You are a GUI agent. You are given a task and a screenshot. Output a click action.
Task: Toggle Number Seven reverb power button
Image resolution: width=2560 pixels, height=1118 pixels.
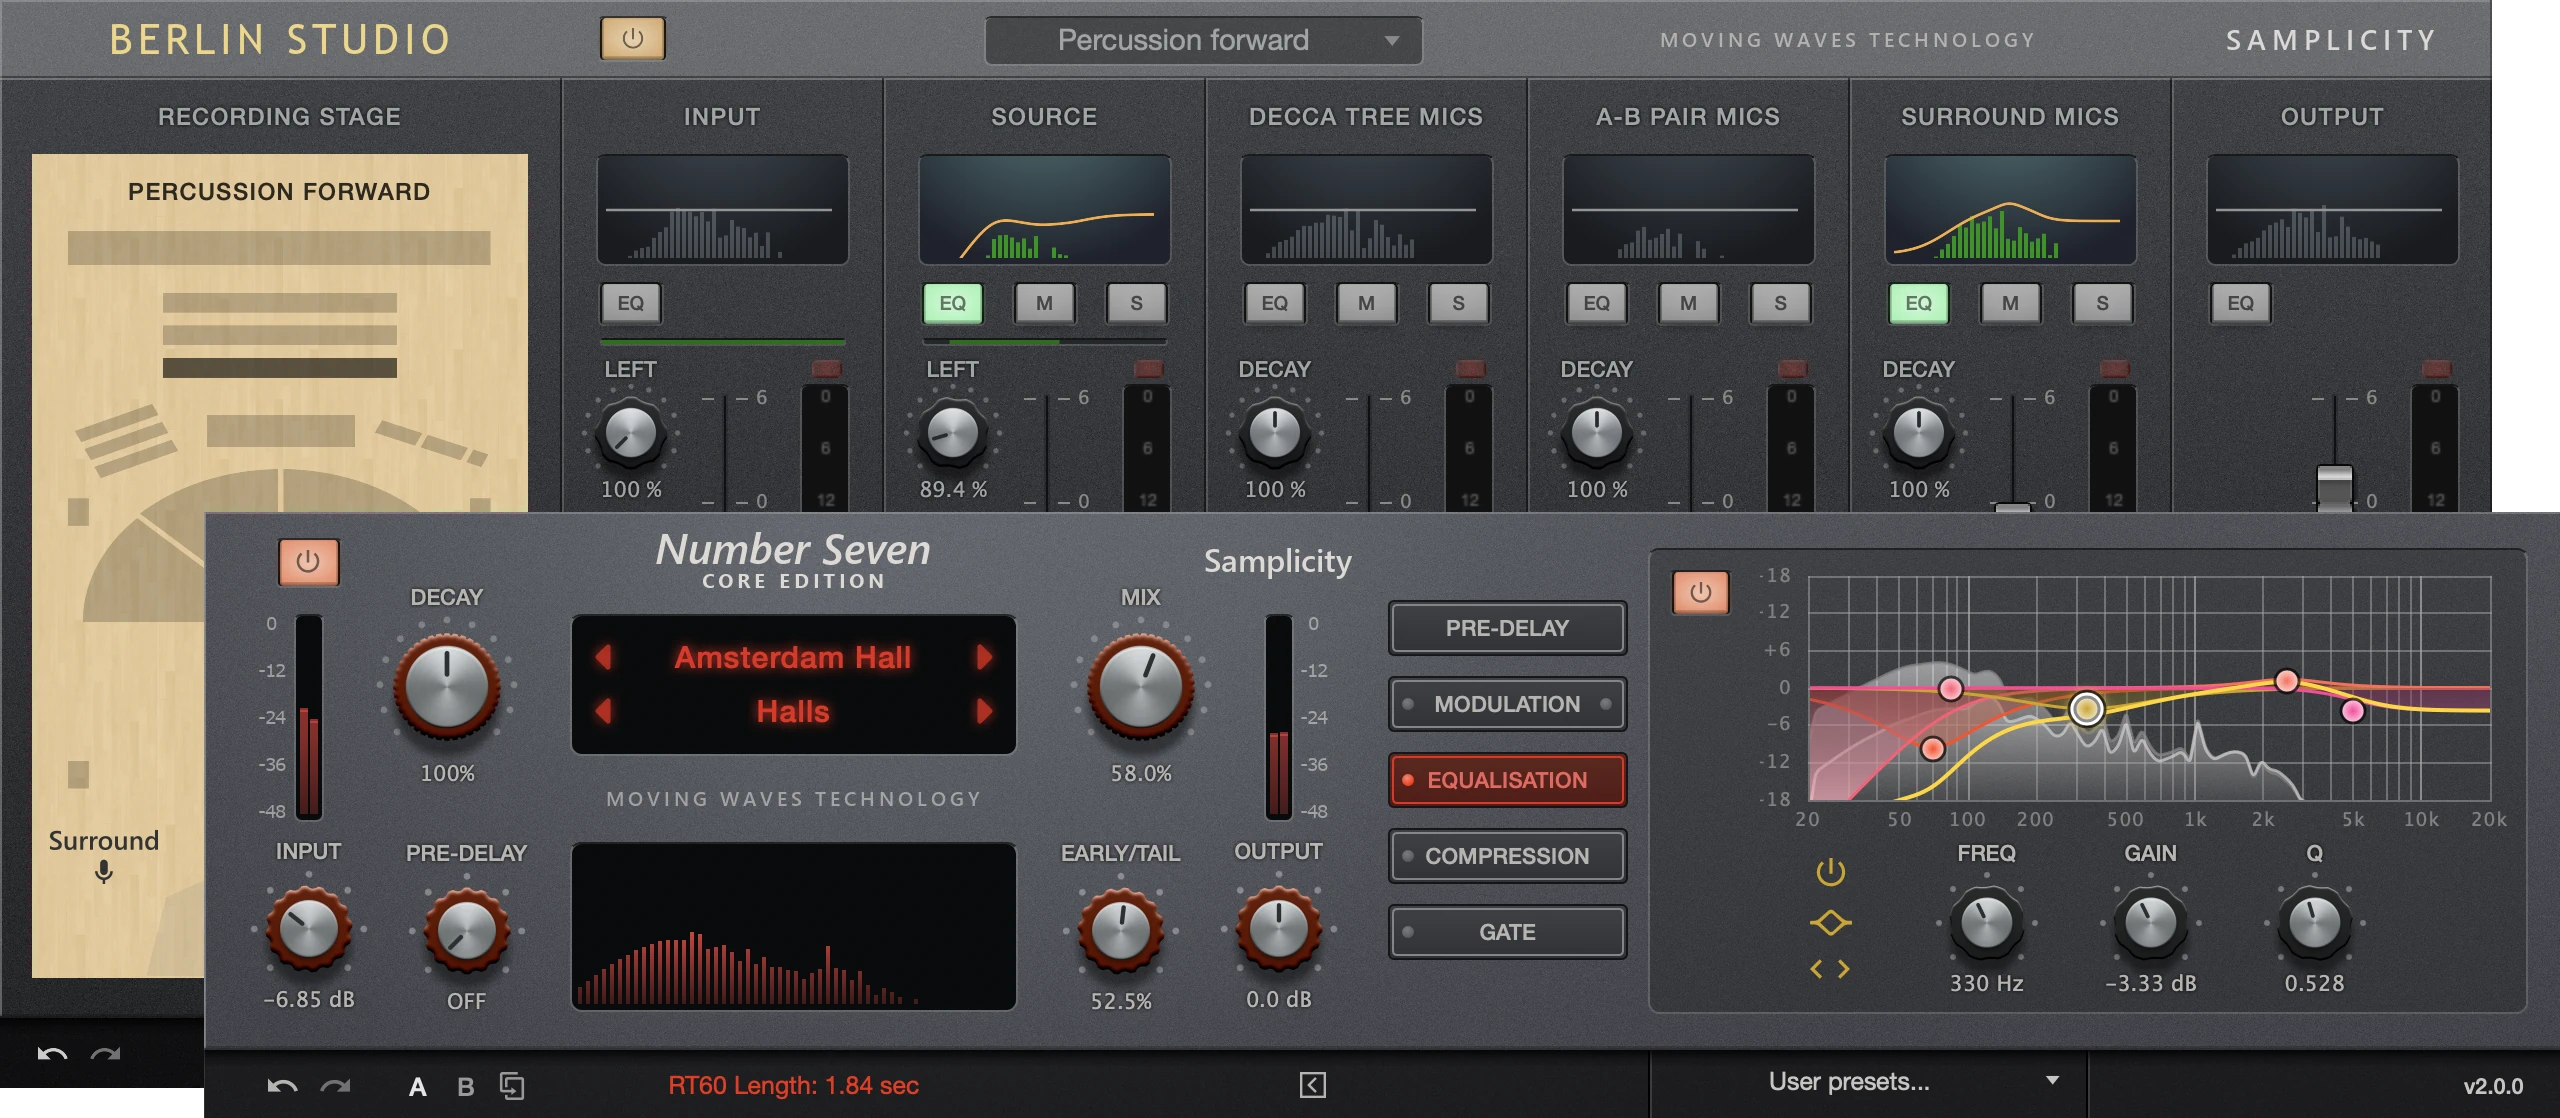tap(308, 562)
